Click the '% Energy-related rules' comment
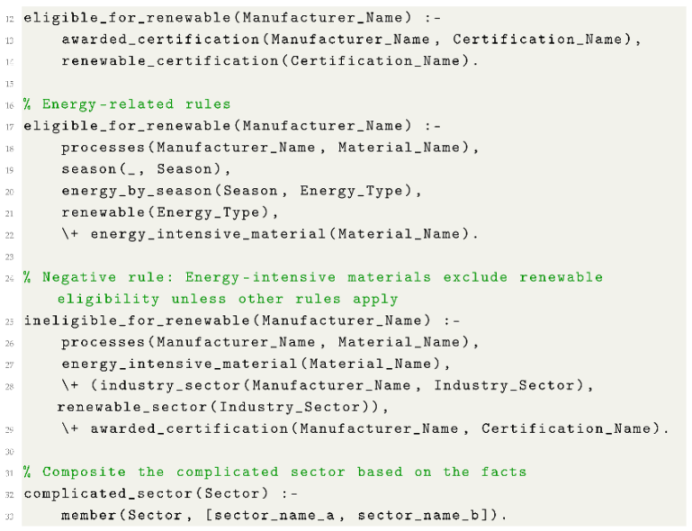692x531 pixels. [126, 105]
